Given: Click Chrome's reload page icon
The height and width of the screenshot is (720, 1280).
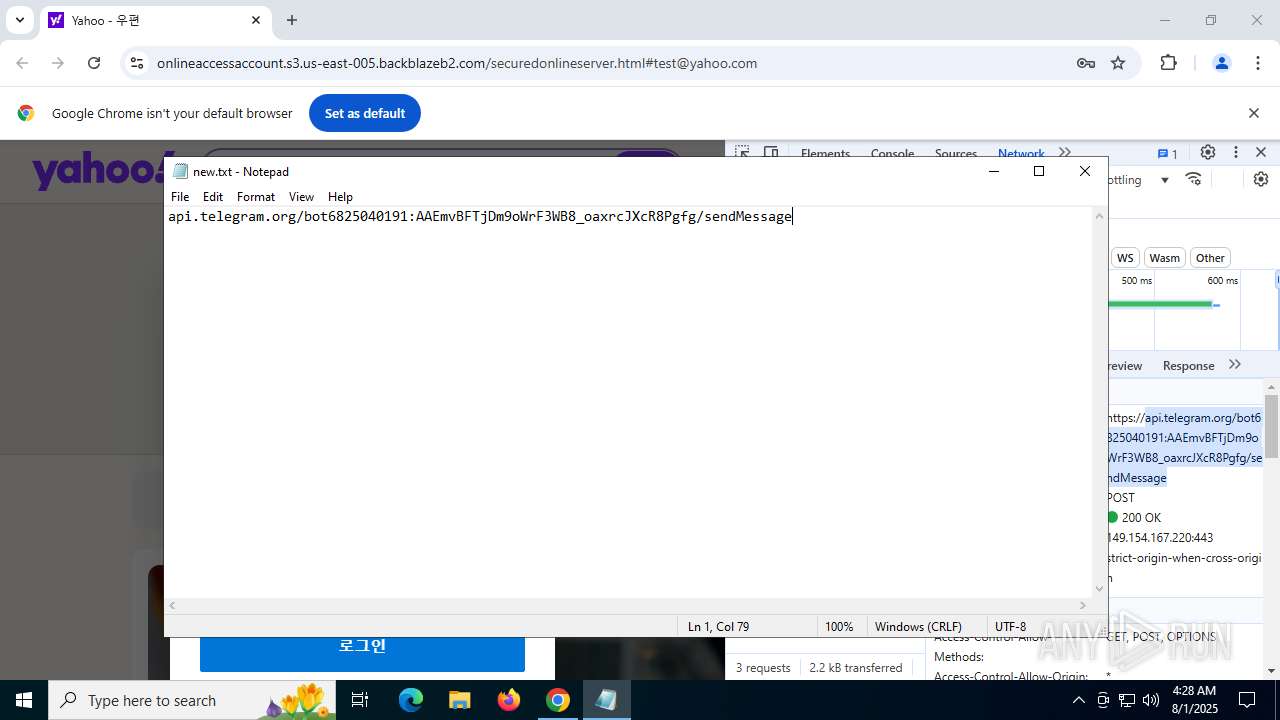Looking at the screenshot, I should (x=94, y=63).
